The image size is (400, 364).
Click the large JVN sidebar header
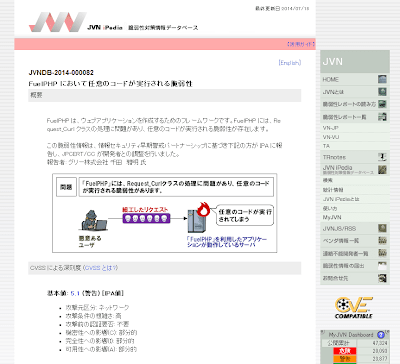[355, 62]
